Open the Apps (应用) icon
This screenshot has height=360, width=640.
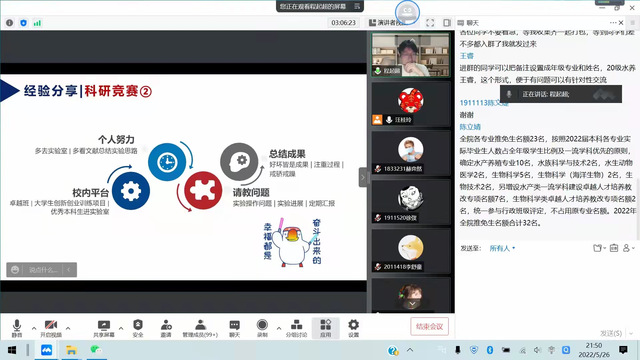pyautogui.click(x=325, y=328)
